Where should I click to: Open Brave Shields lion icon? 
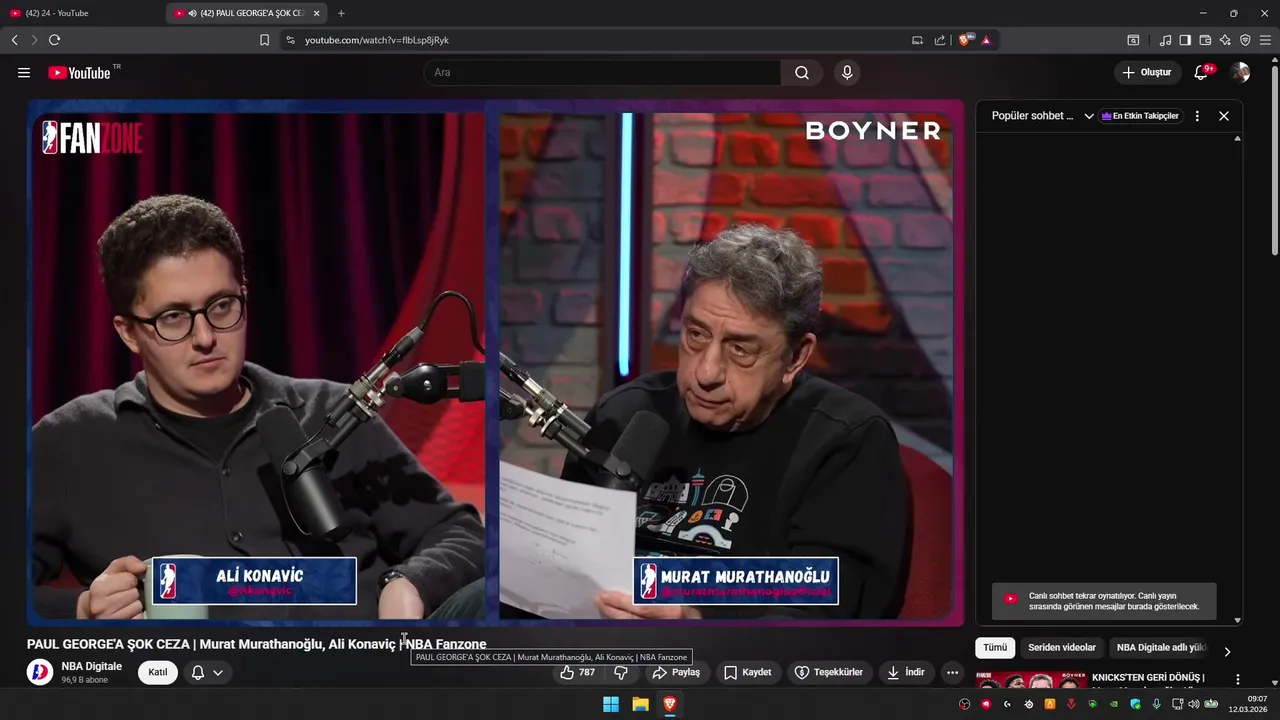966,40
